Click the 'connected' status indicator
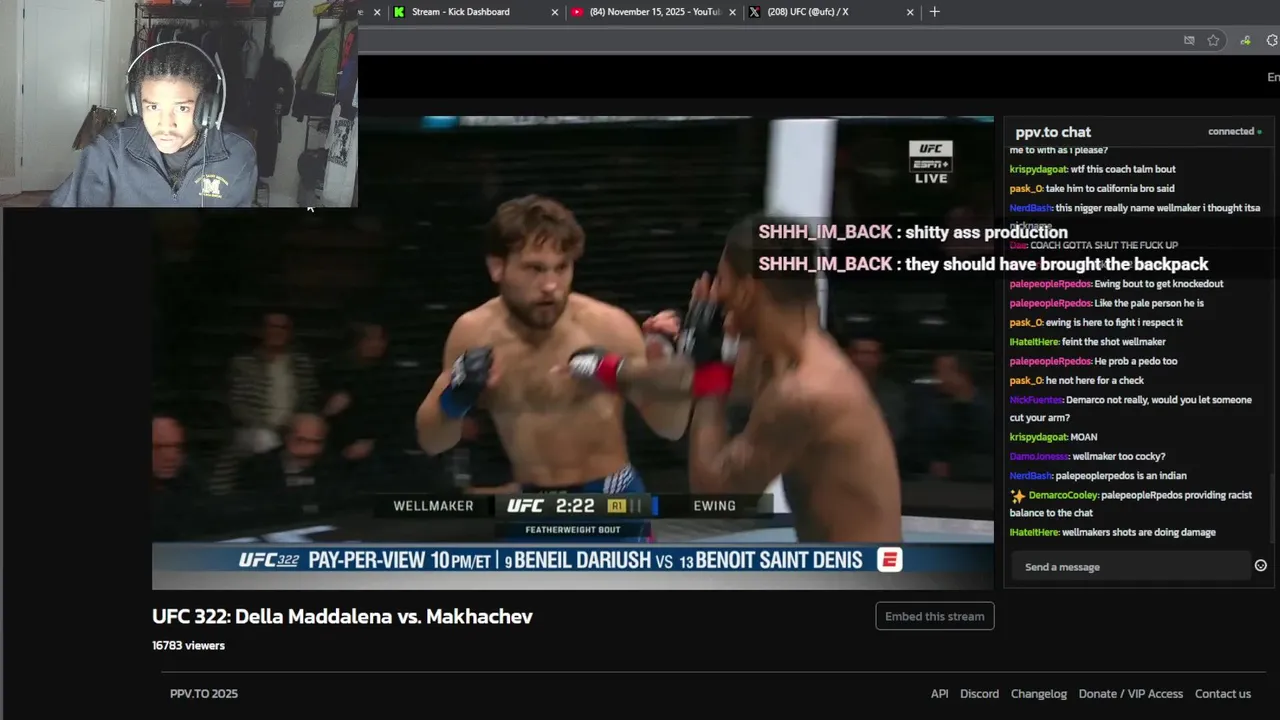This screenshot has height=720, width=1280. [1234, 131]
